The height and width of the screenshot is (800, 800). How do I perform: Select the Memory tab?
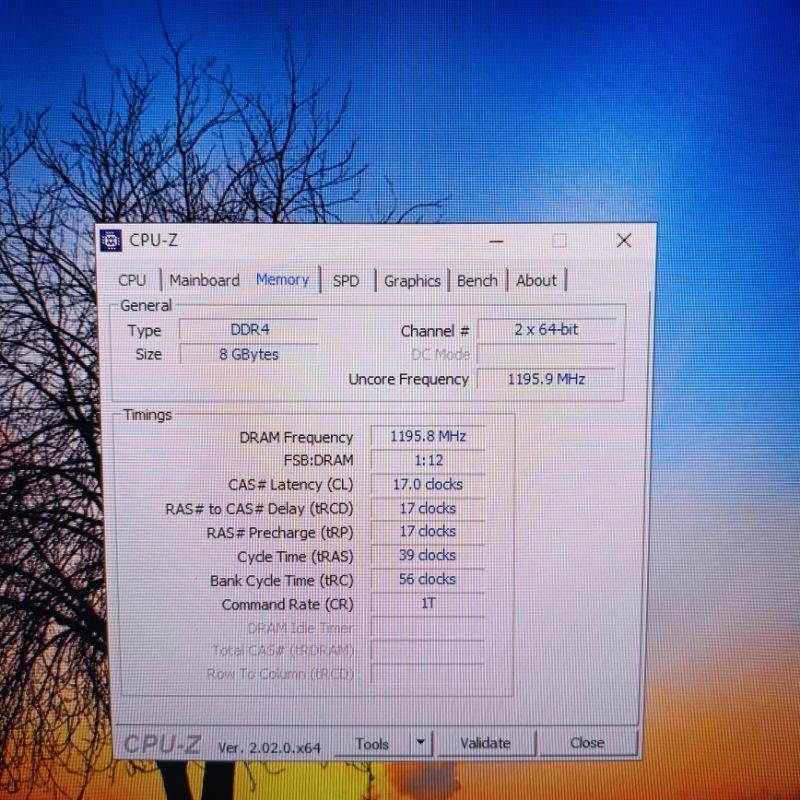[282, 280]
